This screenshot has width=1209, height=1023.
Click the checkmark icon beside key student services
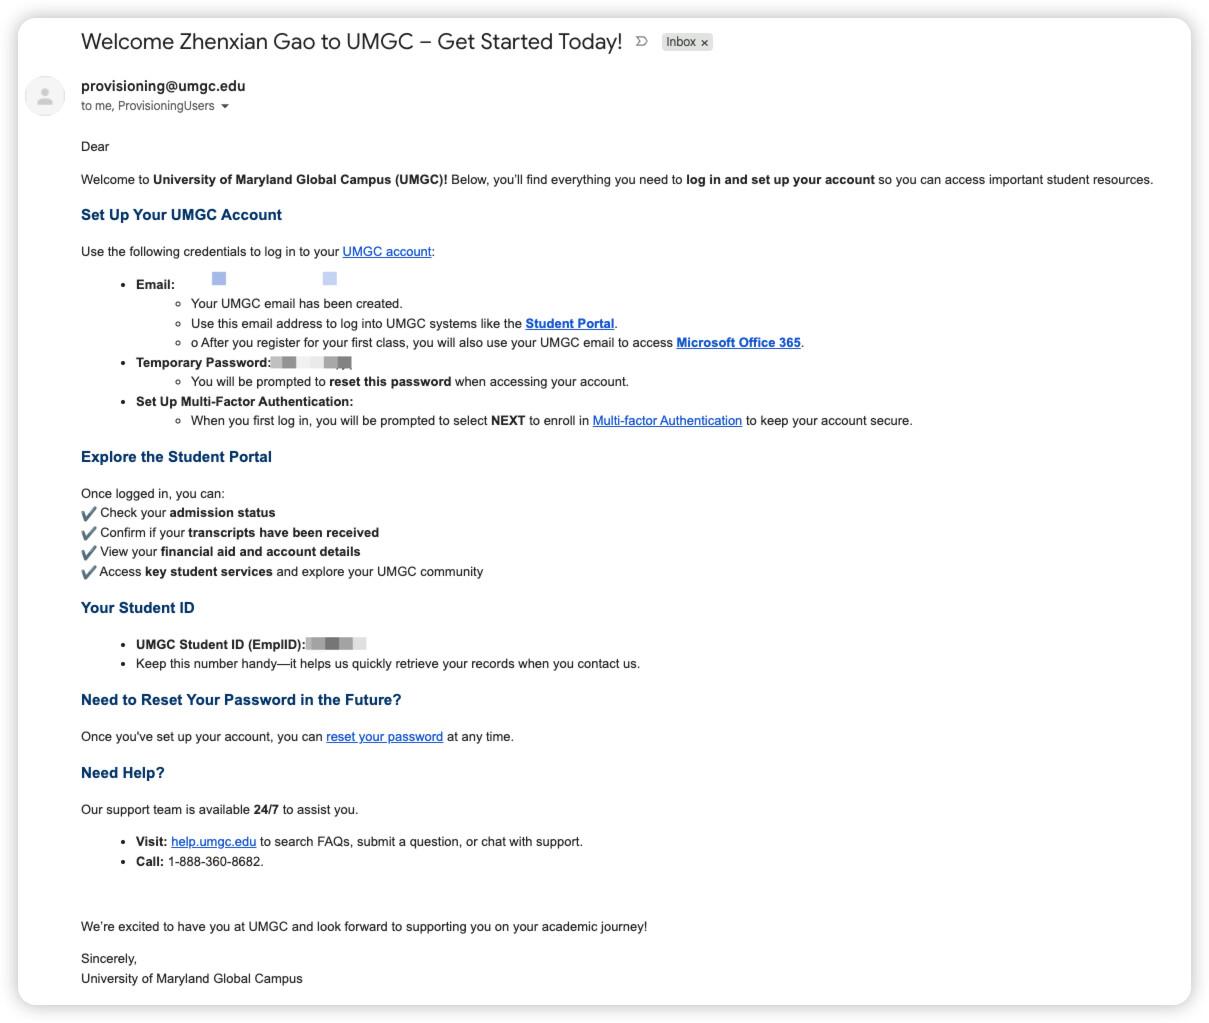click(x=89, y=572)
